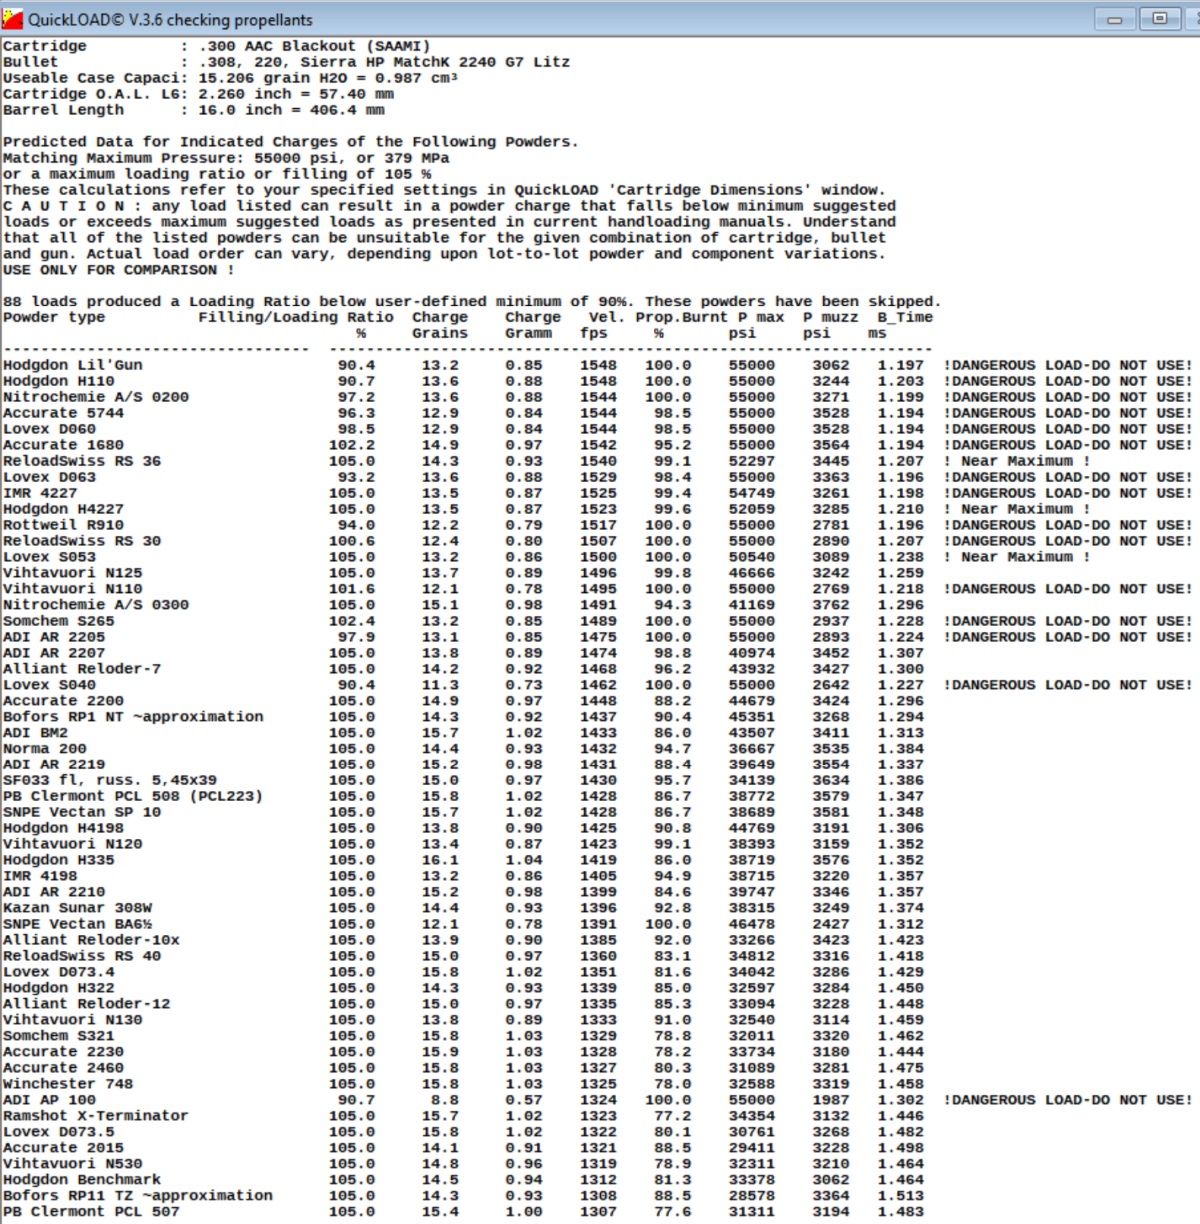This screenshot has width=1200, height=1224.
Task: Click the Filling/Loading Ratio column header
Action: pos(296,317)
